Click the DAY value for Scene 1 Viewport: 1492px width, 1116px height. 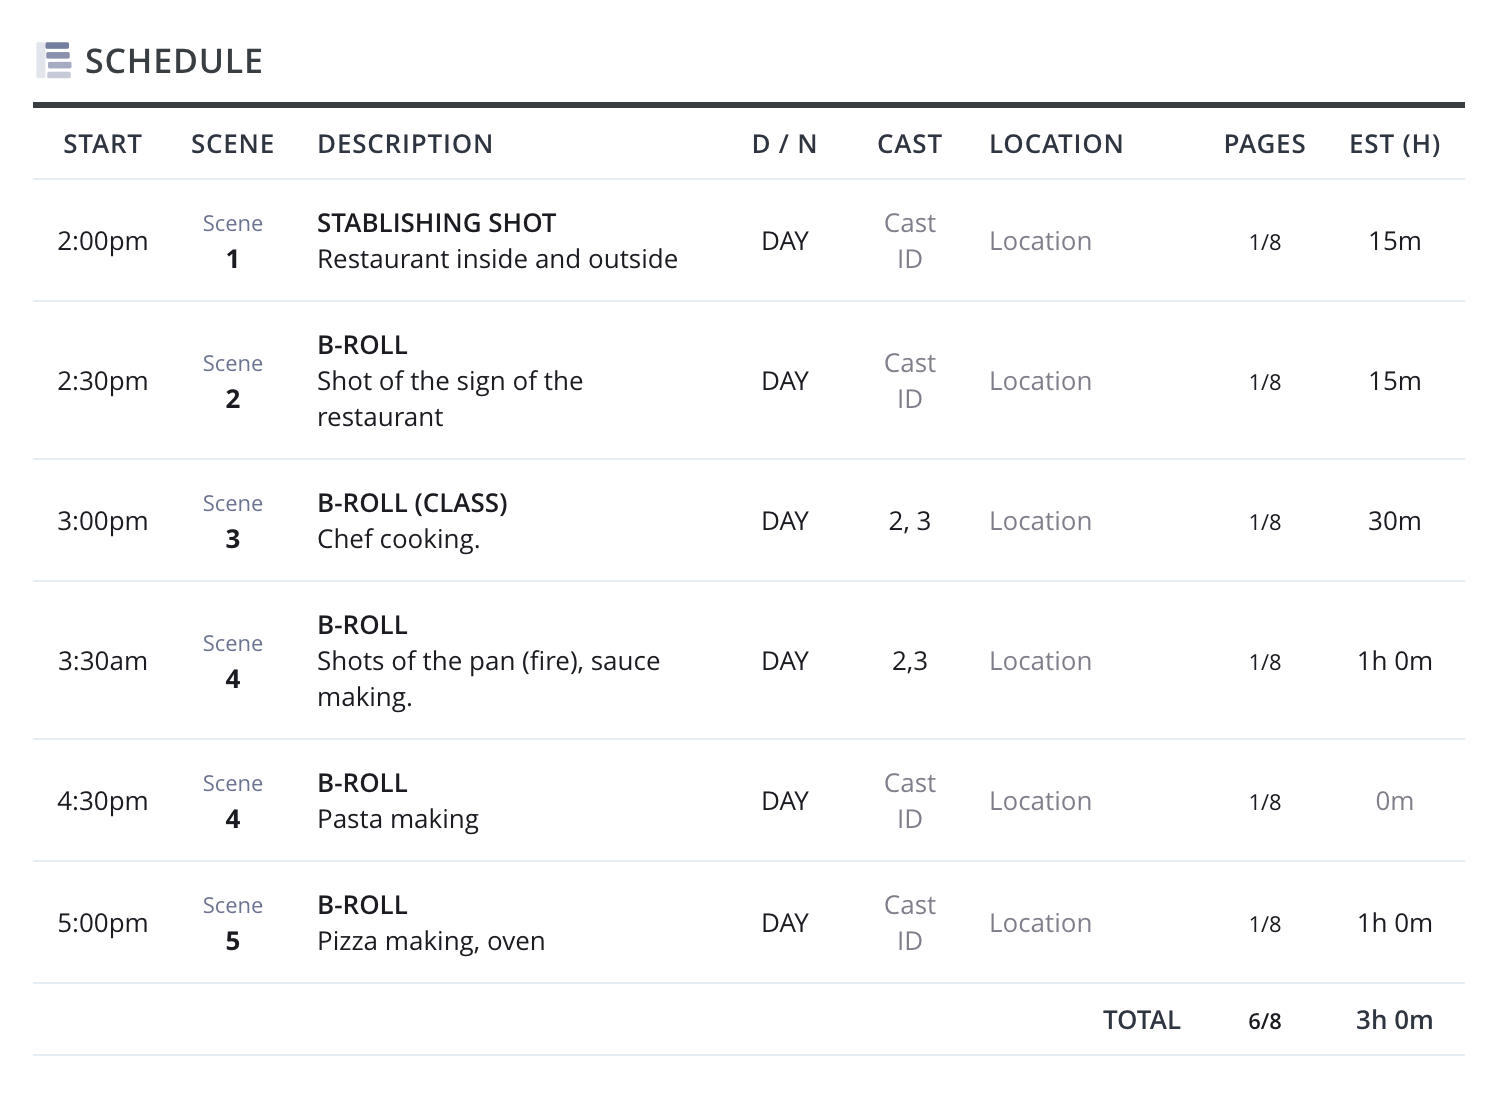tap(784, 241)
